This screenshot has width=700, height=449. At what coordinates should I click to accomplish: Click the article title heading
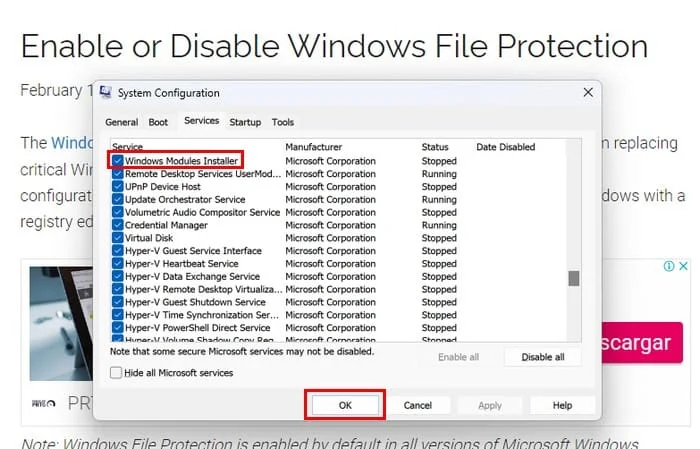(x=334, y=46)
